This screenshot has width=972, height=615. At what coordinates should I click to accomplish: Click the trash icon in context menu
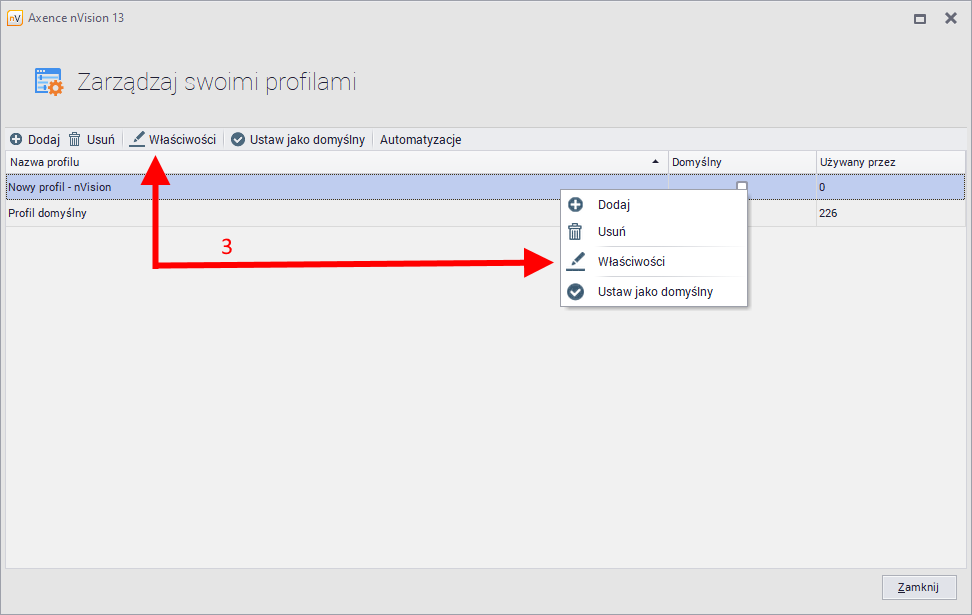pyautogui.click(x=575, y=232)
